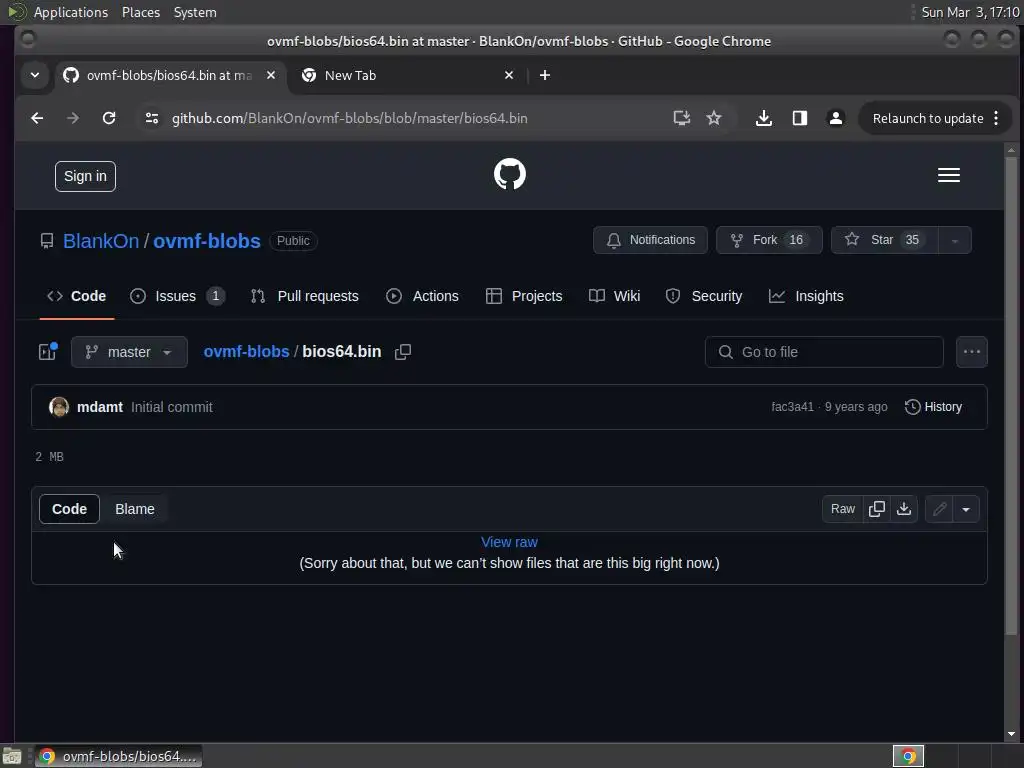Open the Code repository tab
The width and height of the screenshot is (1024, 768).
pos(76,296)
